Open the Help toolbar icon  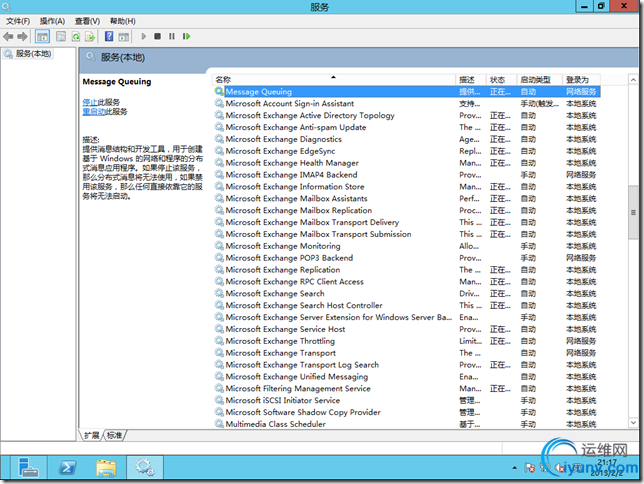(x=109, y=37)
